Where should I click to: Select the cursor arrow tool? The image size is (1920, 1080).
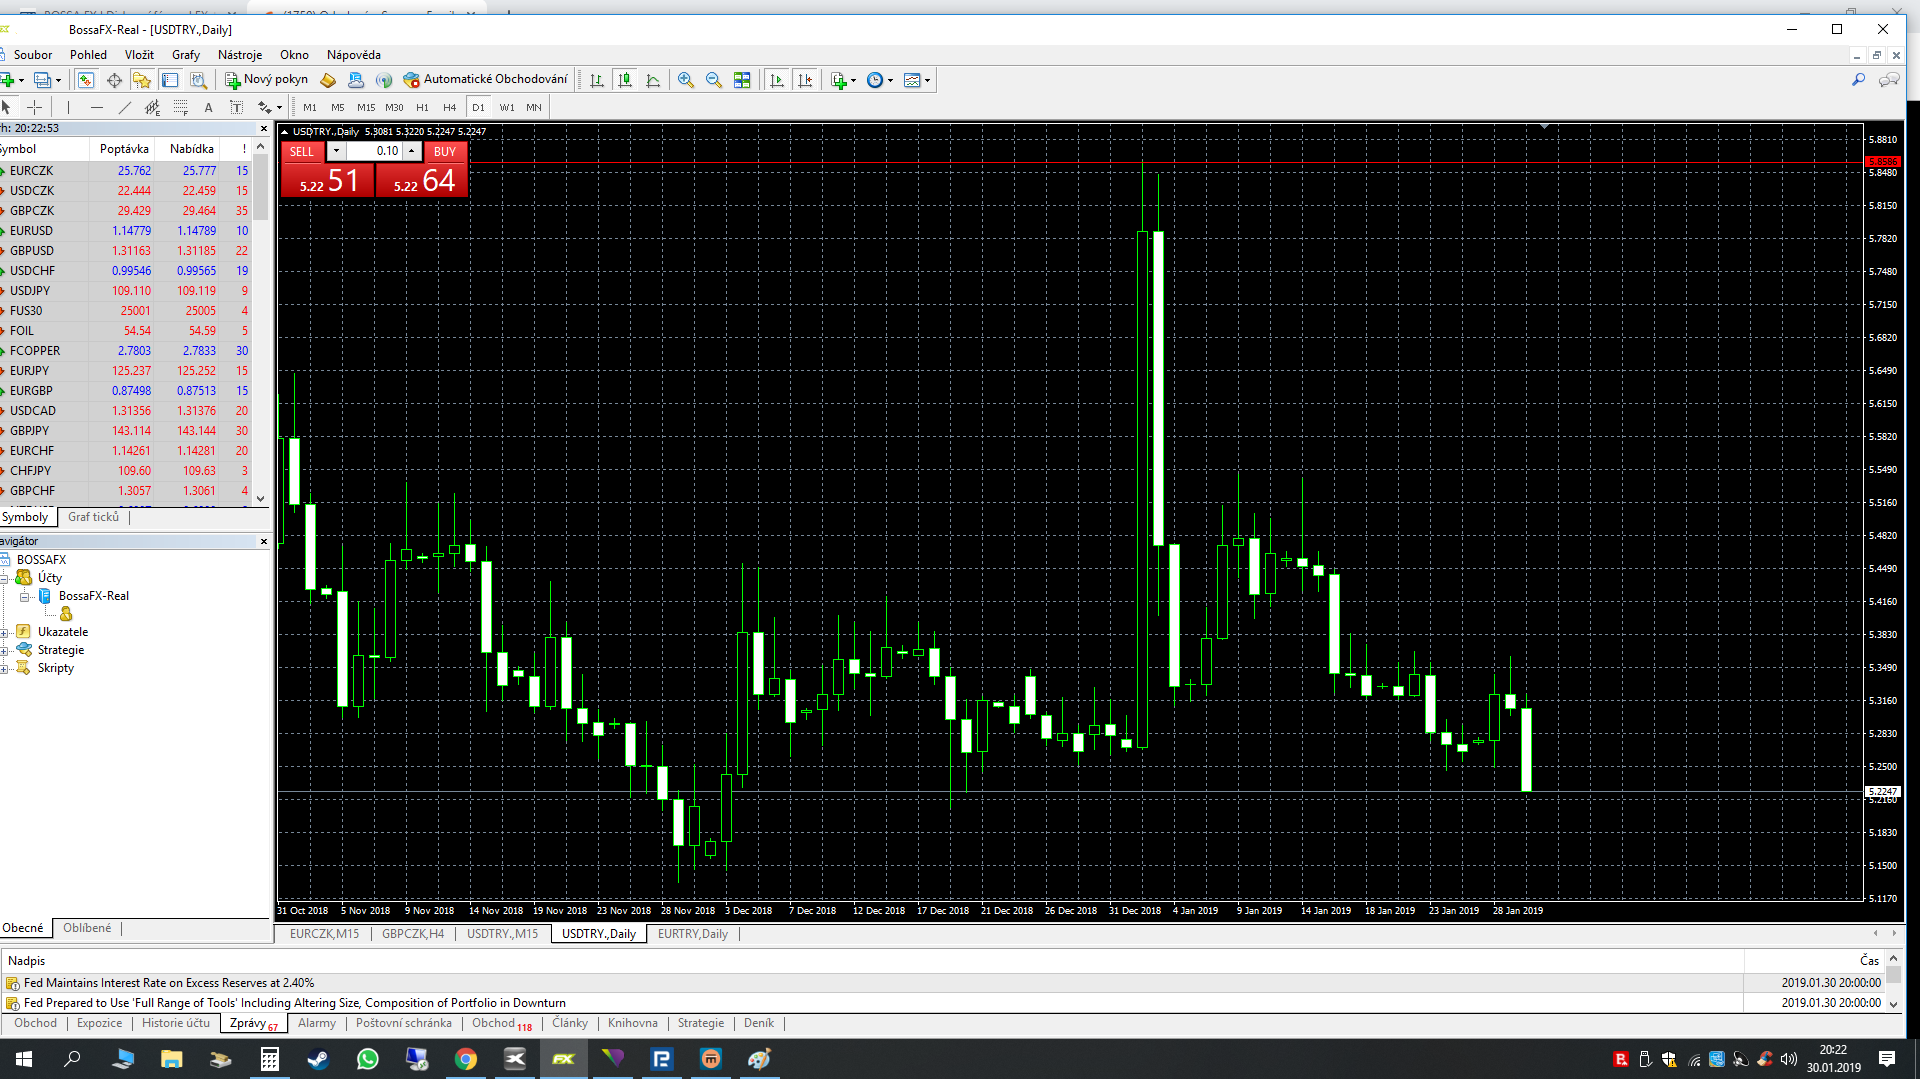tap(7, 107)
